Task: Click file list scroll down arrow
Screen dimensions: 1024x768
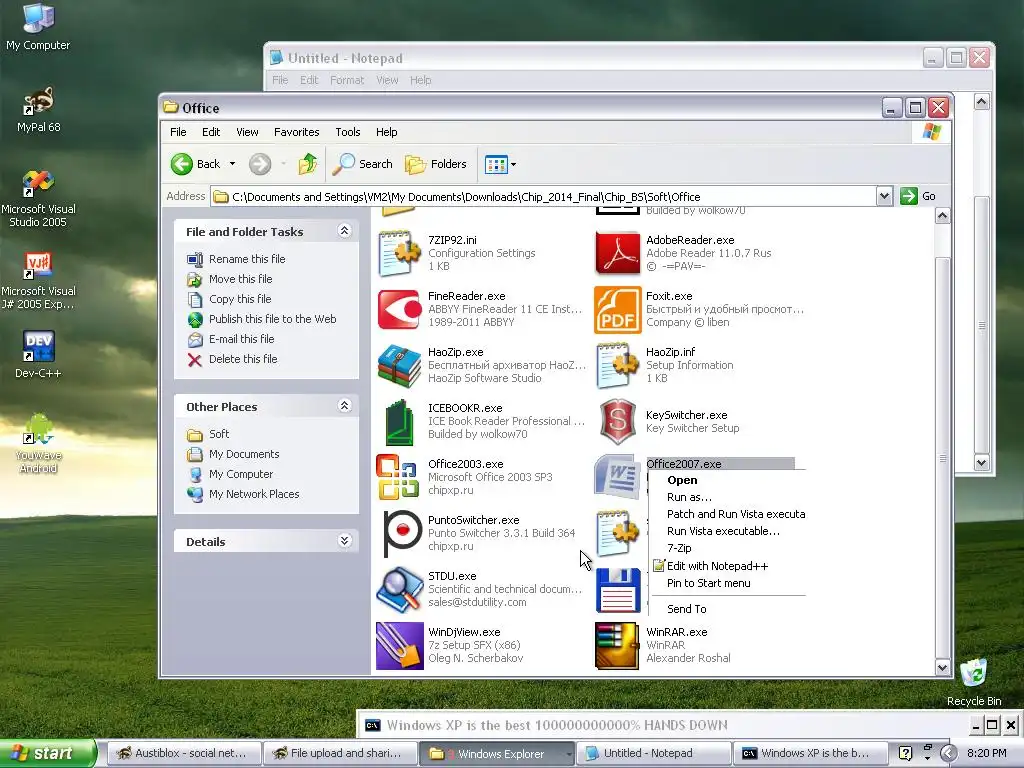Action: (x=942, y=667)
